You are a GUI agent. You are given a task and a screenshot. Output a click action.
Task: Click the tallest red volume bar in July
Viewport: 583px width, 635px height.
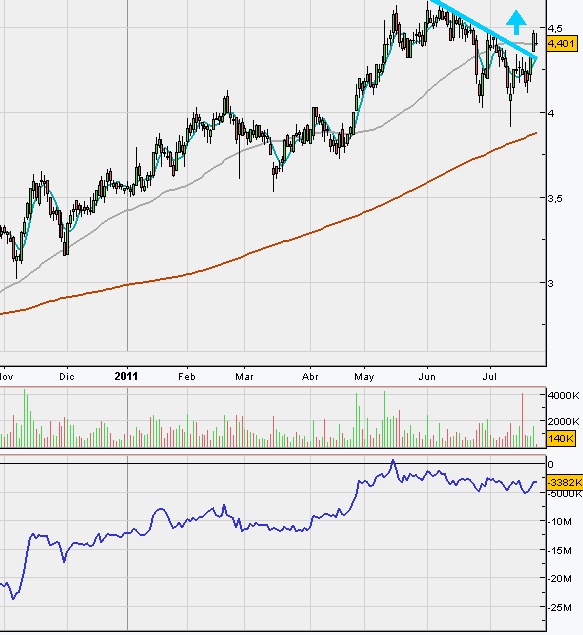(x=522, y=420)
